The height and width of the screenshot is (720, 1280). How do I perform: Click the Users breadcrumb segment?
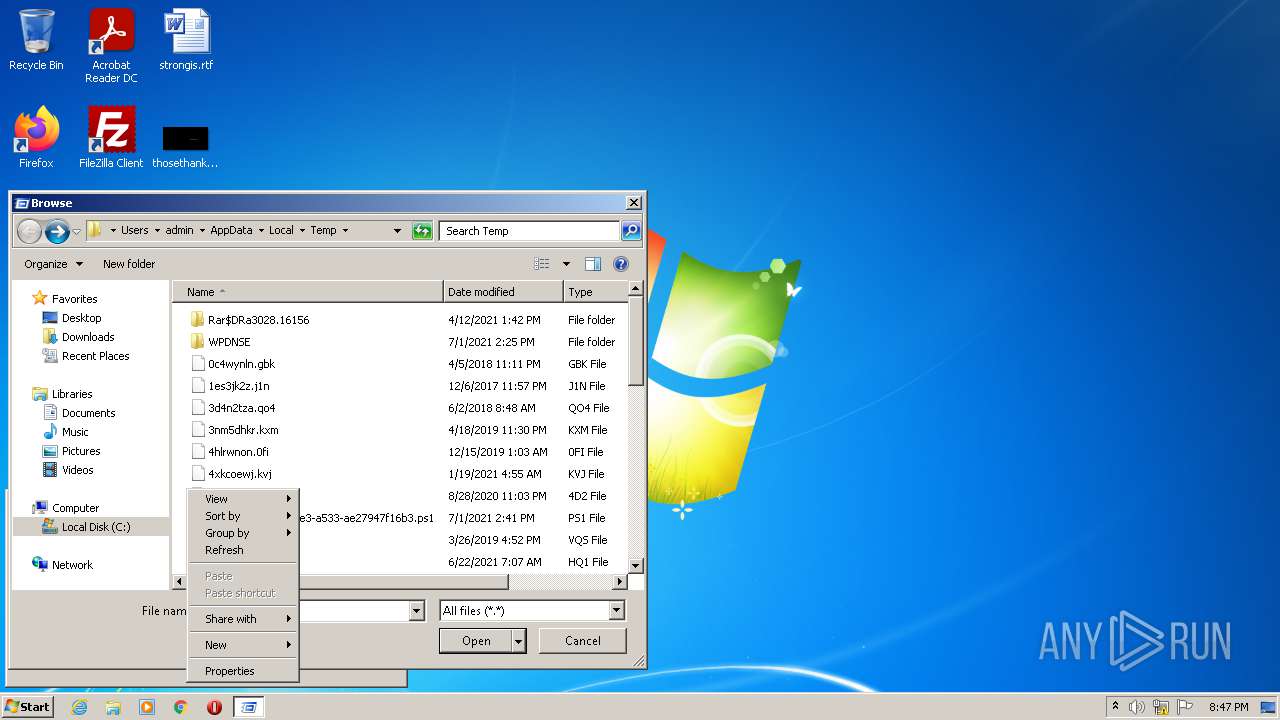(135, 230)
